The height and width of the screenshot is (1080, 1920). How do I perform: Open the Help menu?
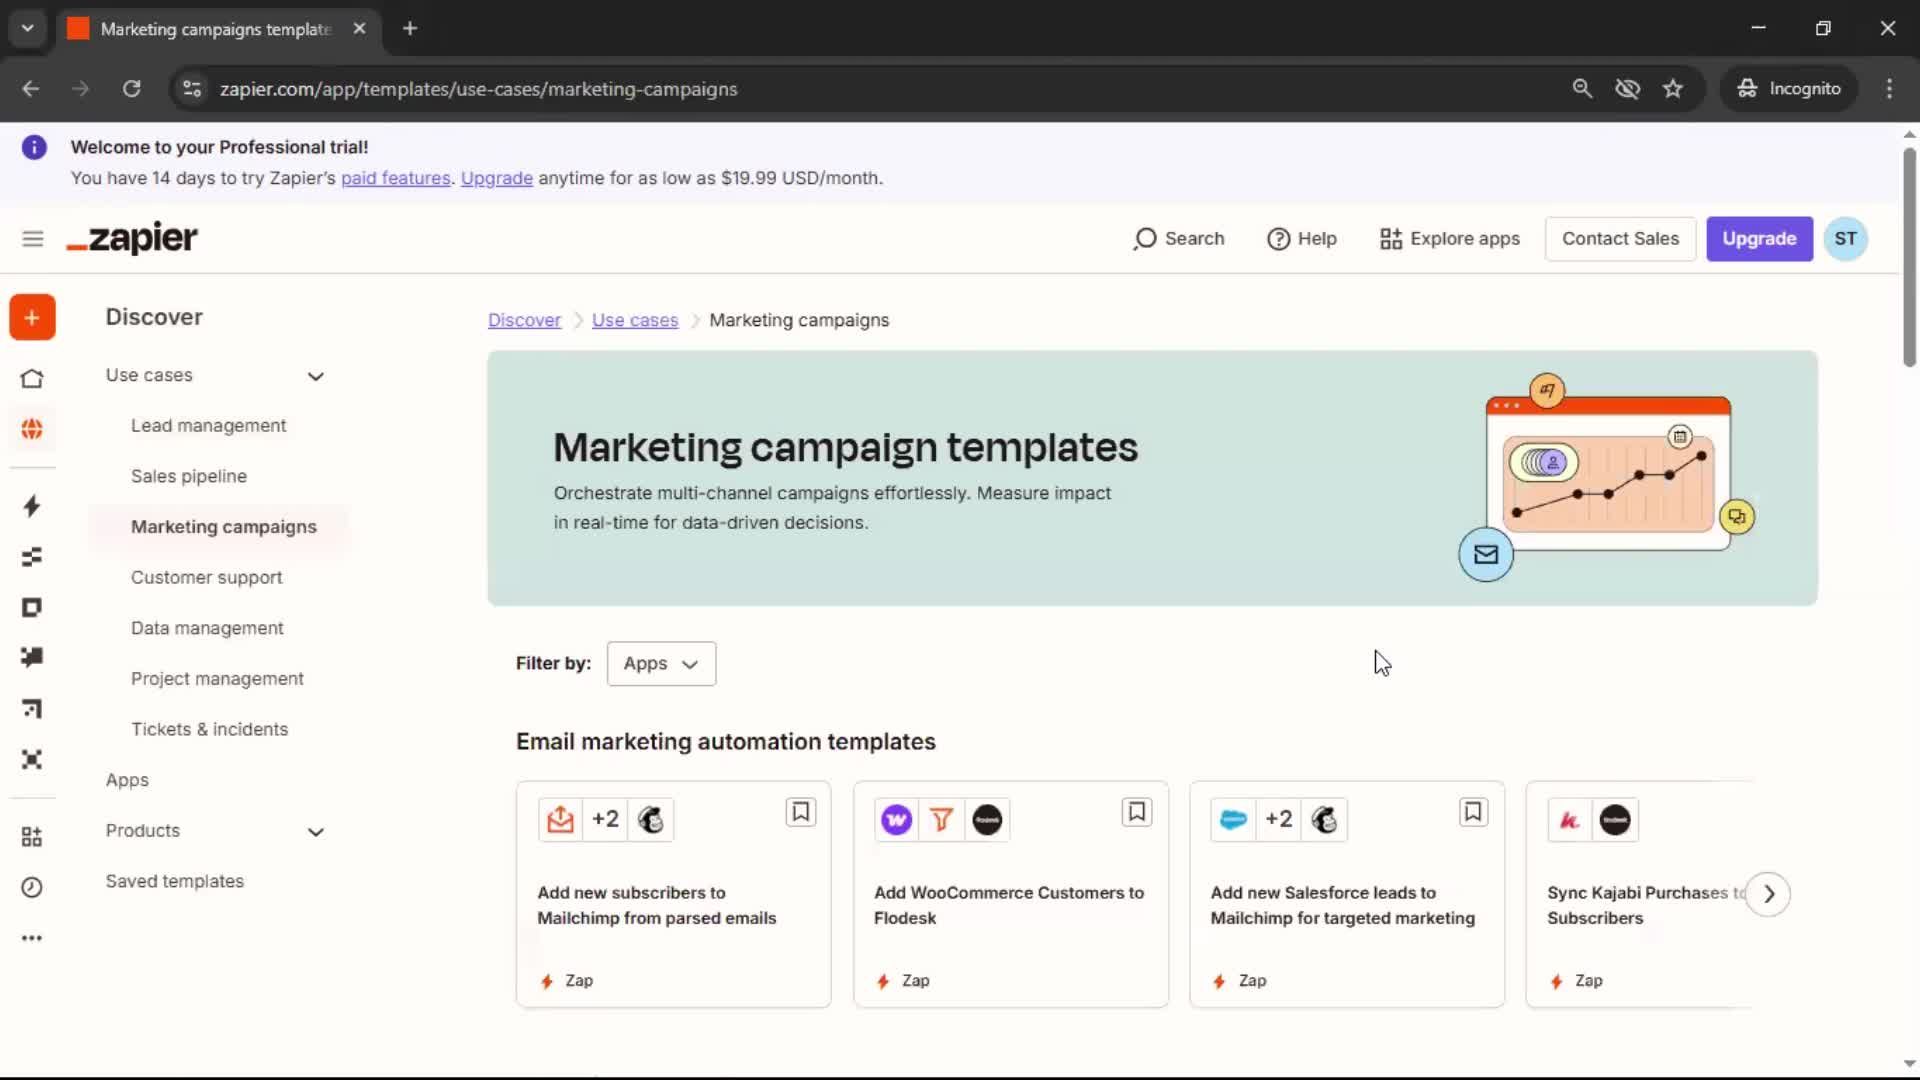(x=1302, y=239)
